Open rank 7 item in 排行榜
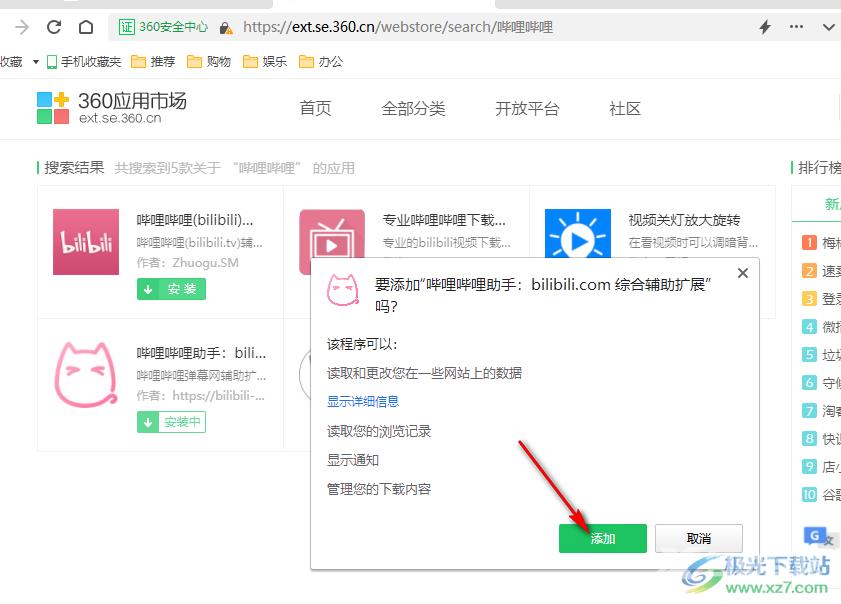This screenshot has height=604, width=841. tap(821, 410)
